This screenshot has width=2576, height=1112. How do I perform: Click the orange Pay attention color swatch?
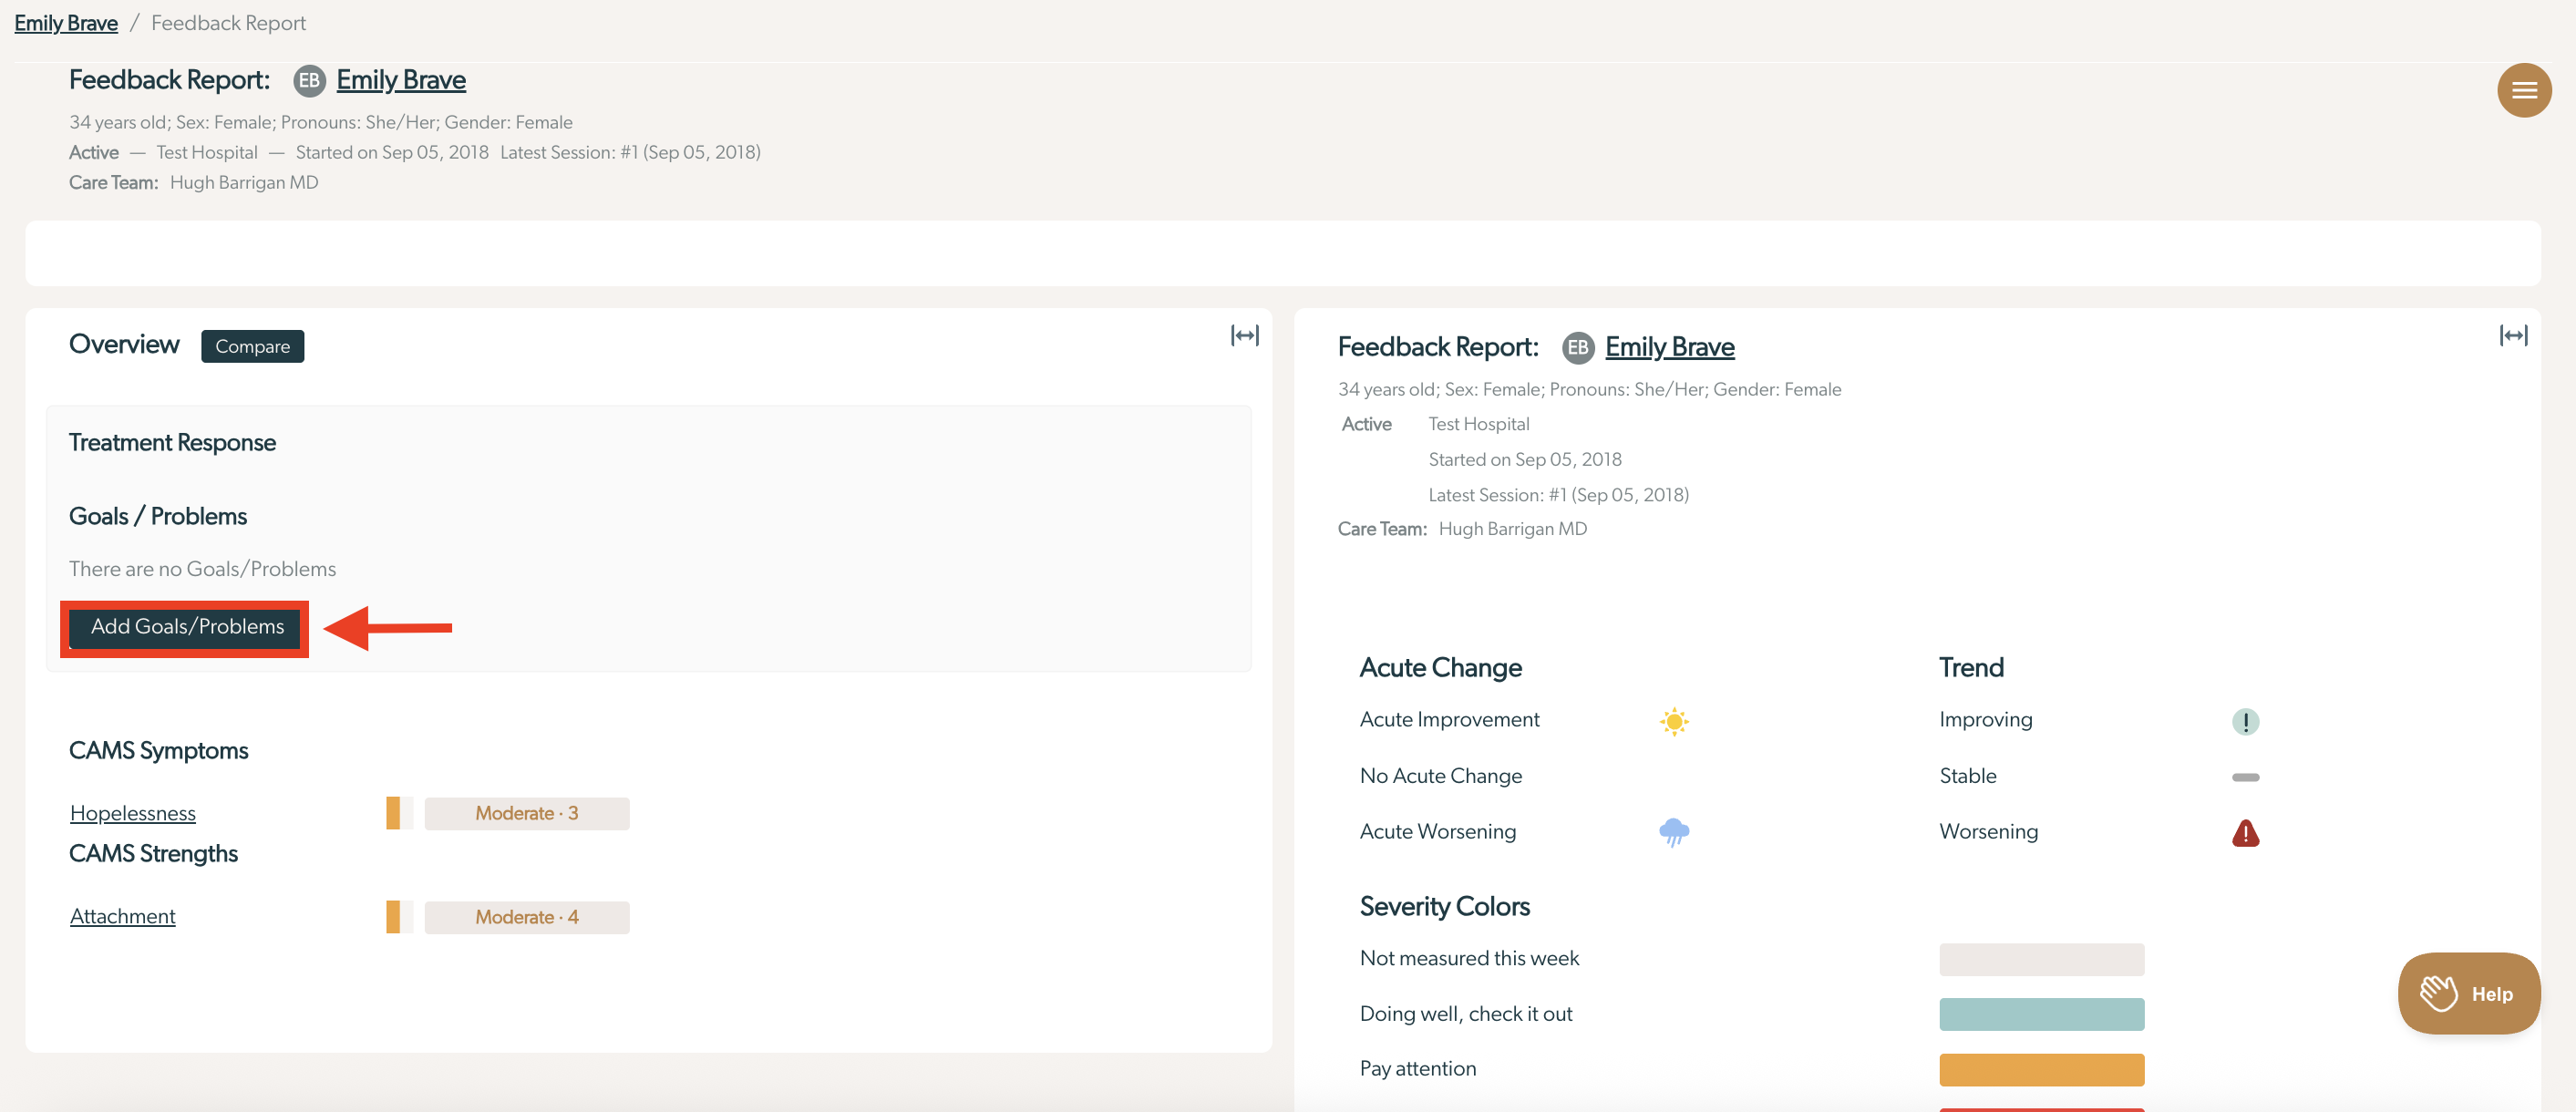coord(2040,1069)
